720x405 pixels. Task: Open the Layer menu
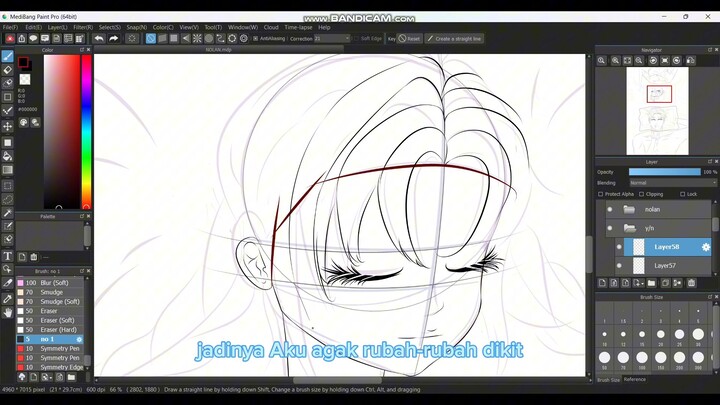(57, 28)
